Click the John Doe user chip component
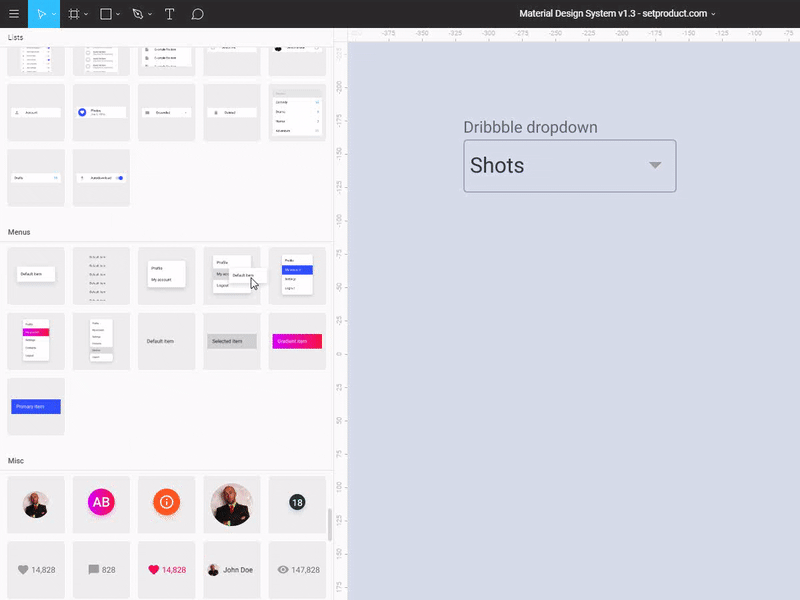Image resolution: width=800 pixels, height=600 pixels. click(x=231, y=568)
